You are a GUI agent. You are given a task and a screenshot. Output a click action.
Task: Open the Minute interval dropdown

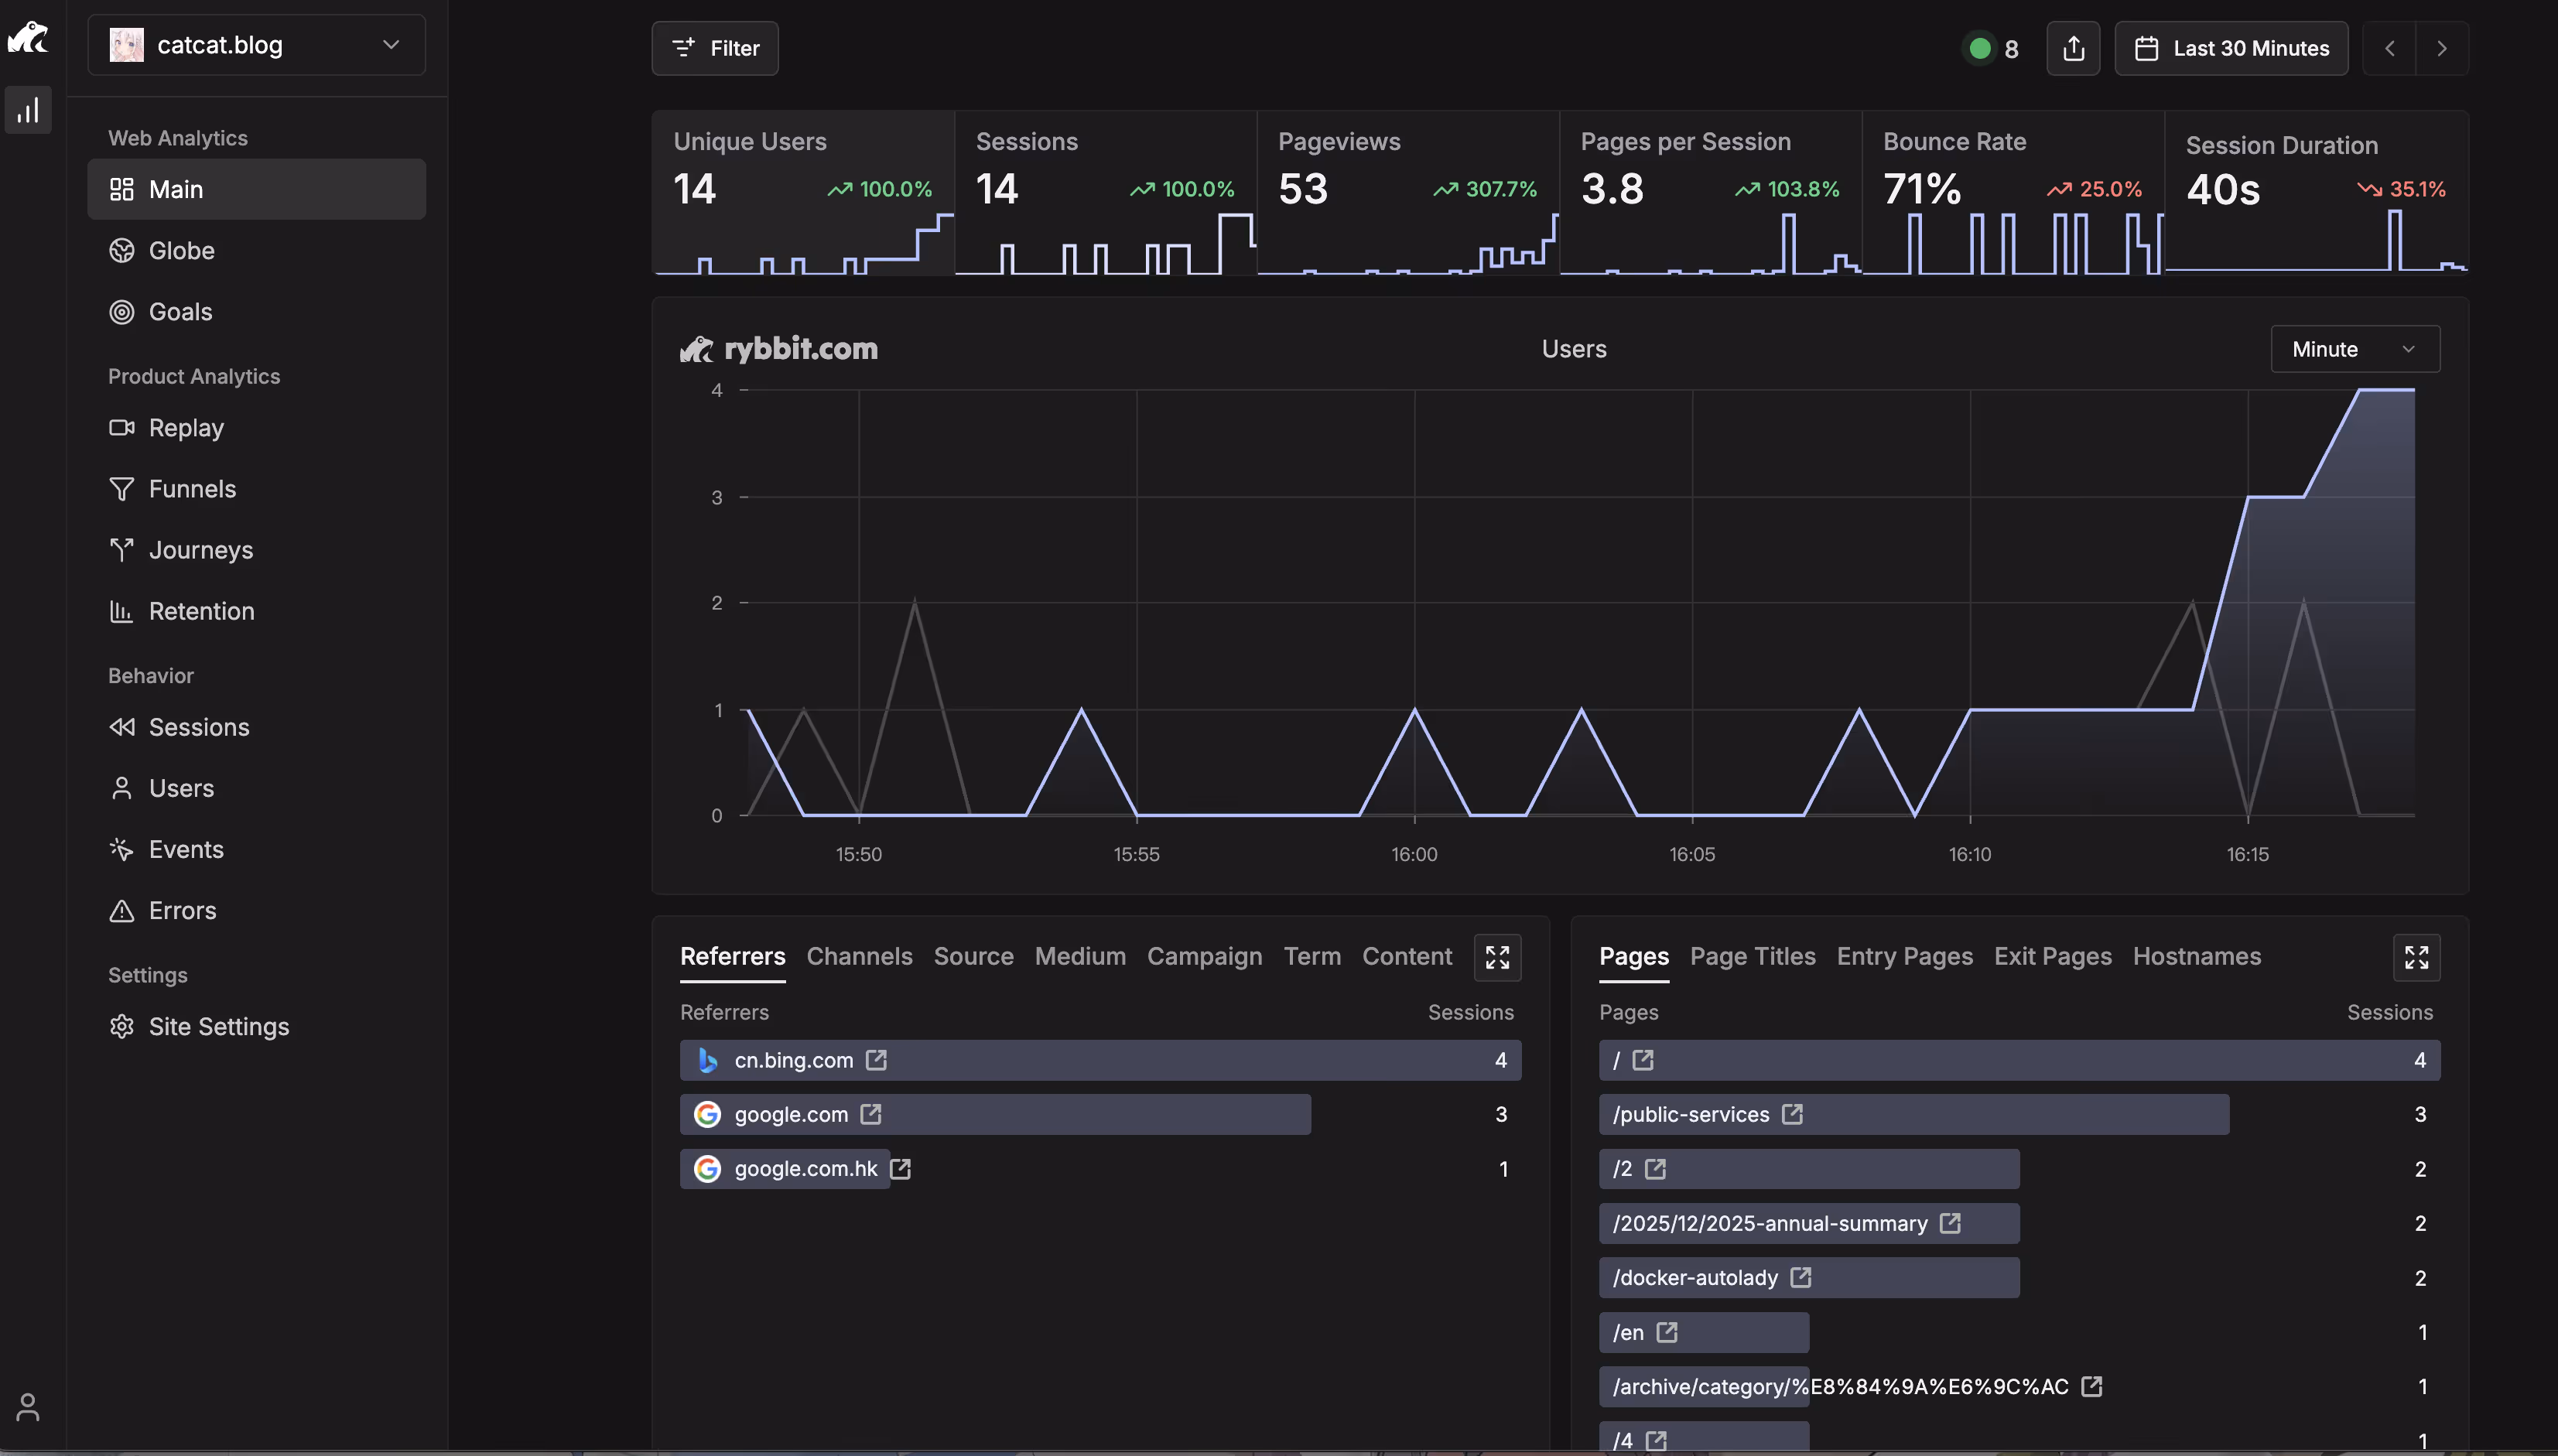2354,349
